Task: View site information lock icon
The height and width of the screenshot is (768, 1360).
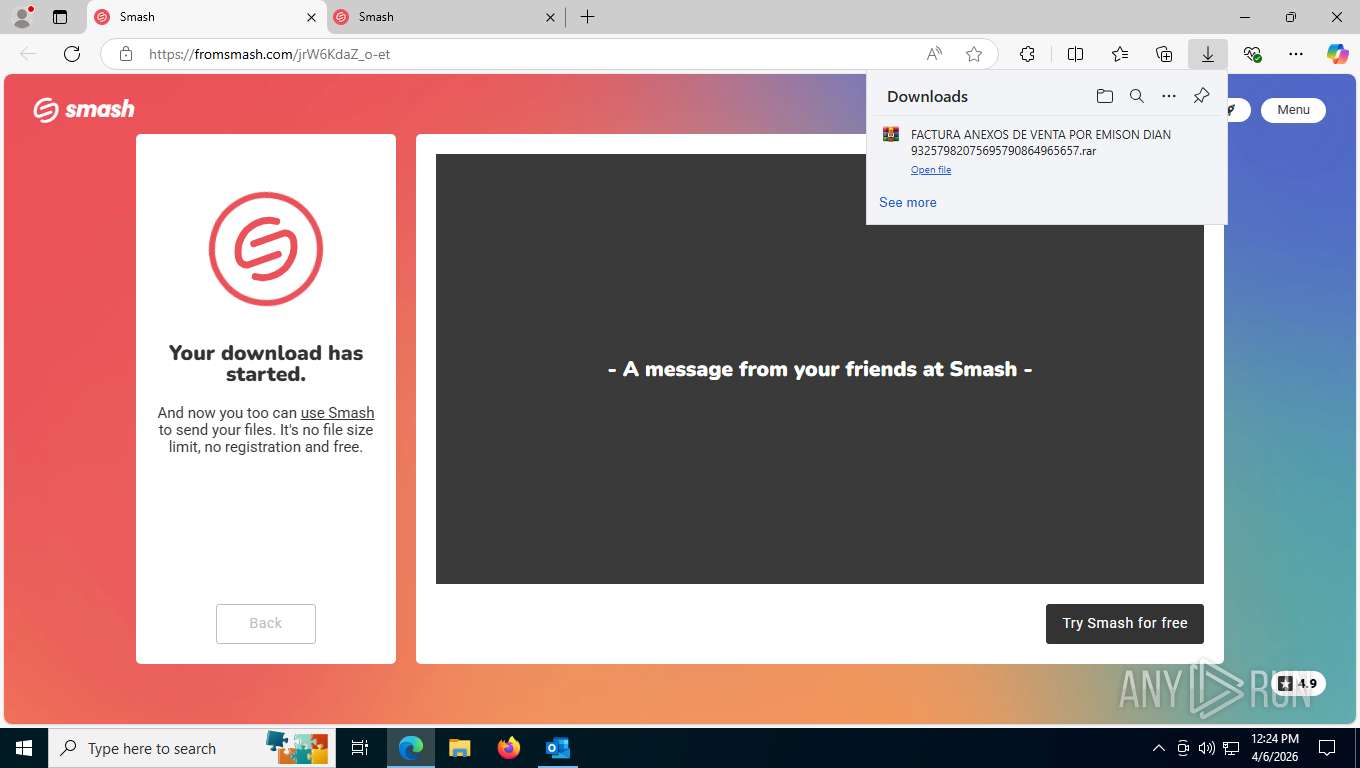Action: pyautogui.click(x=126, y=54)
